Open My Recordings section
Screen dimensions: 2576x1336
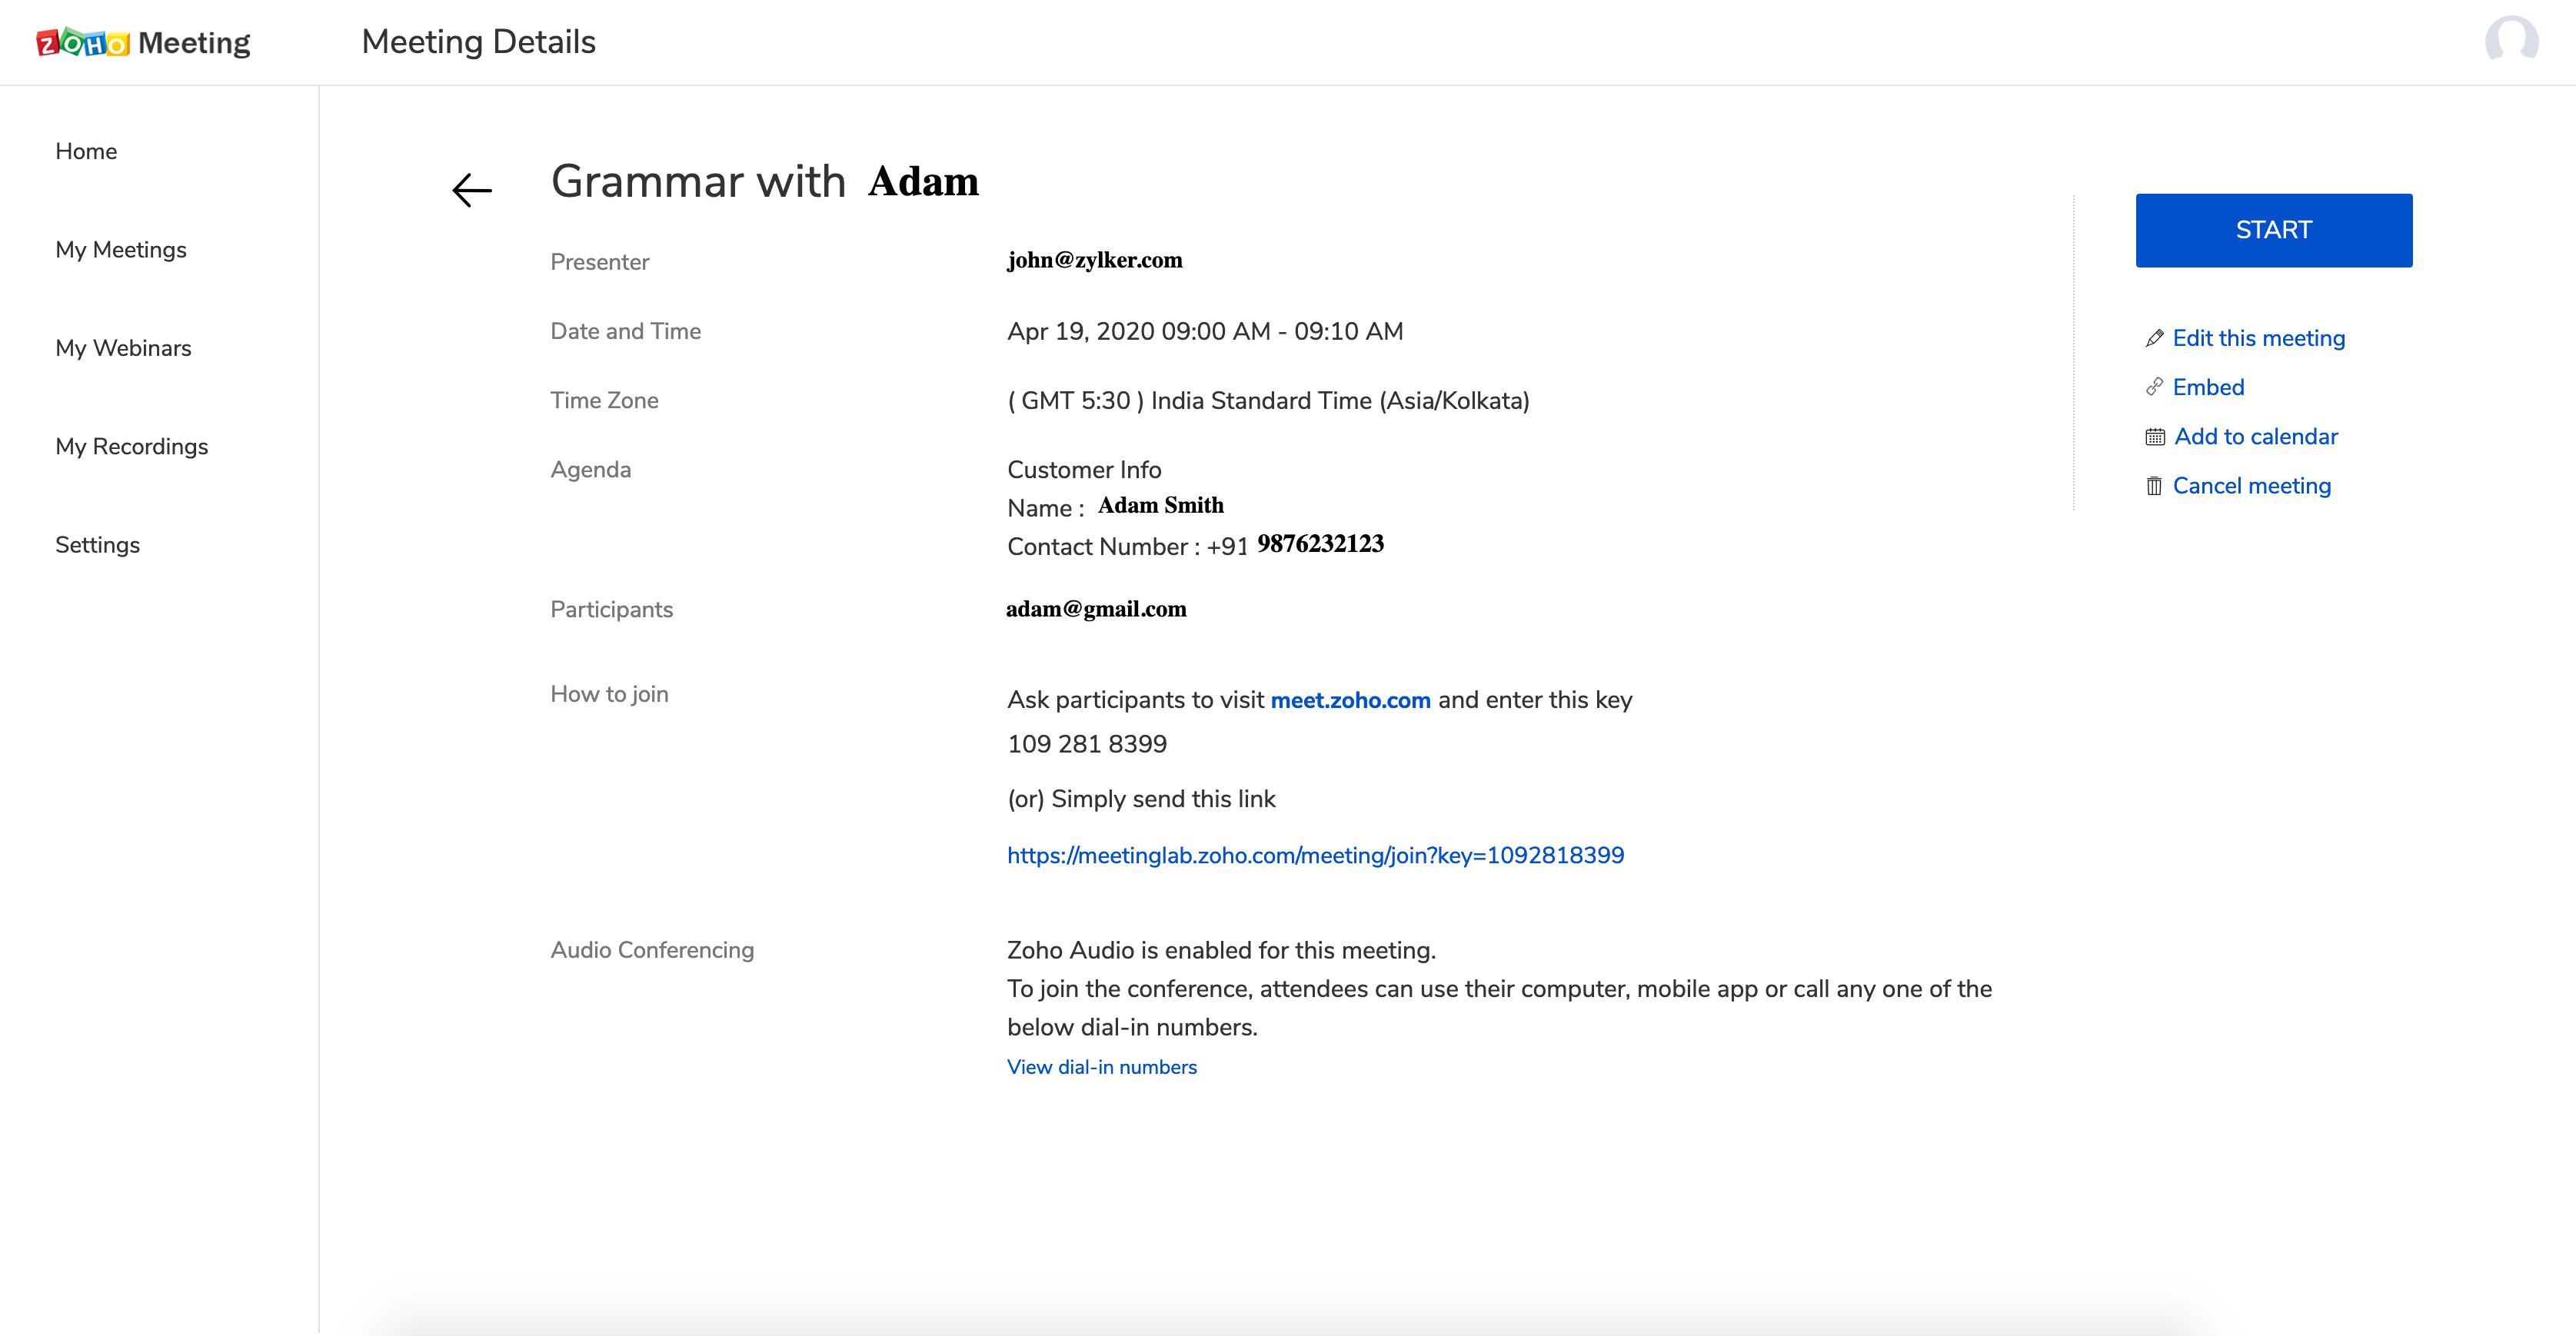(132, 446)
